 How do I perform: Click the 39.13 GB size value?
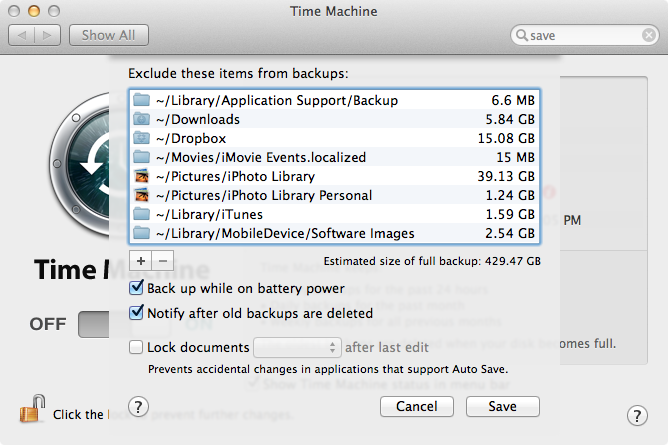(x=506, y=176)
